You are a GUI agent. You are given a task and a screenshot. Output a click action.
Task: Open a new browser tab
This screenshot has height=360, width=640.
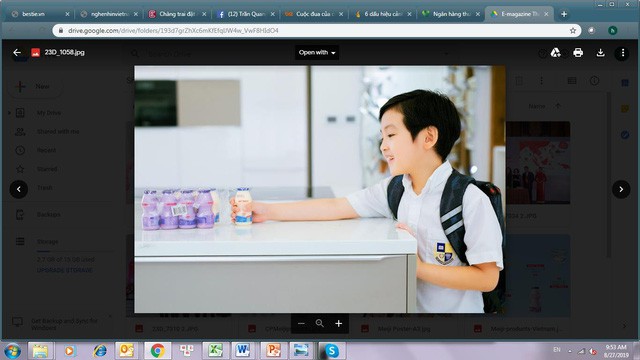coord(564,14)
